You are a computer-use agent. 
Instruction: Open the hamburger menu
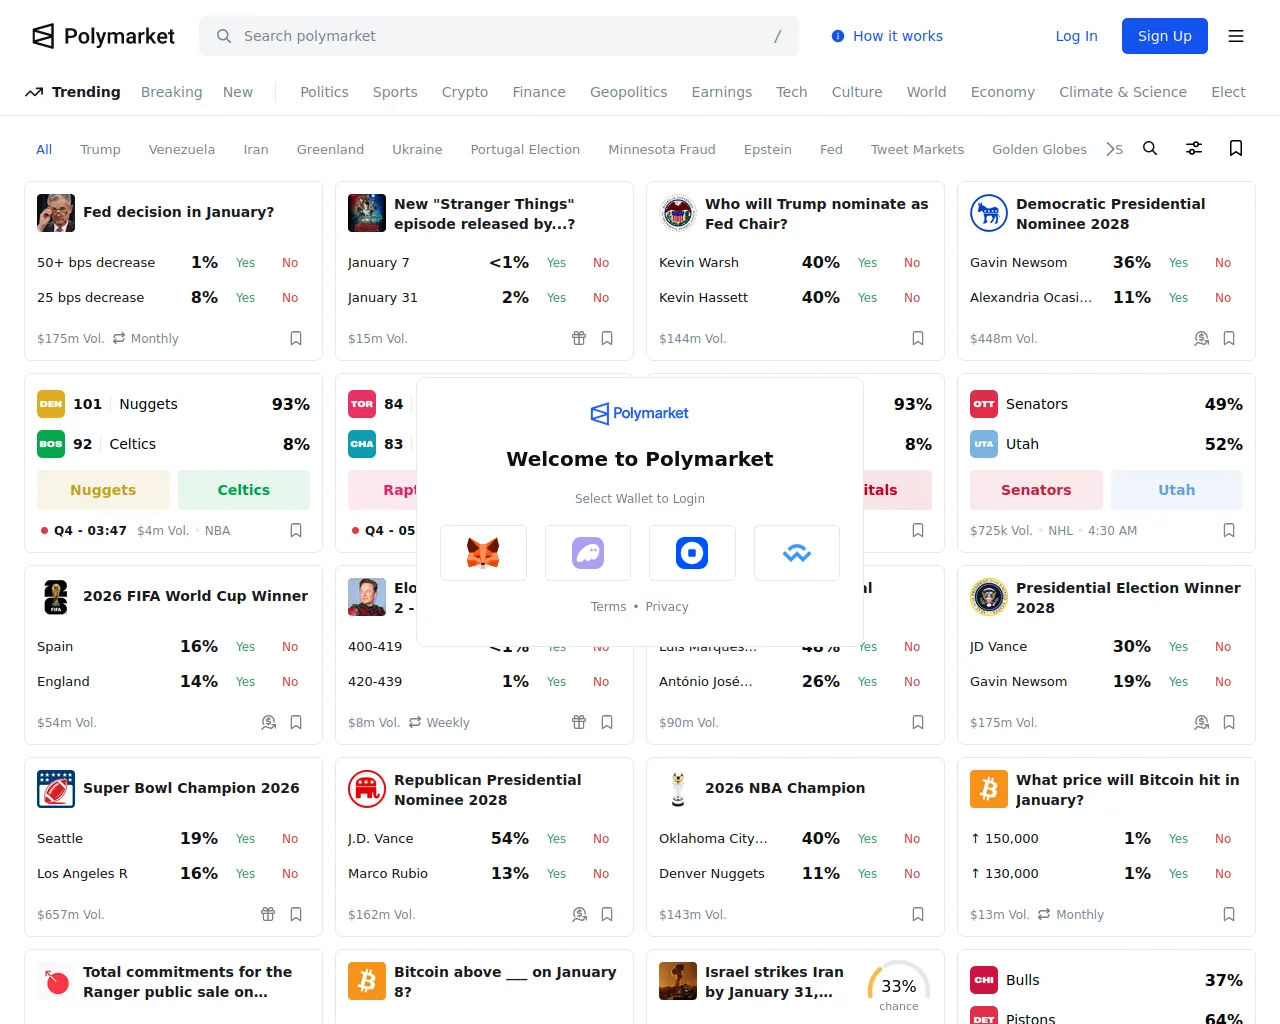click(x=1236, y=36)
